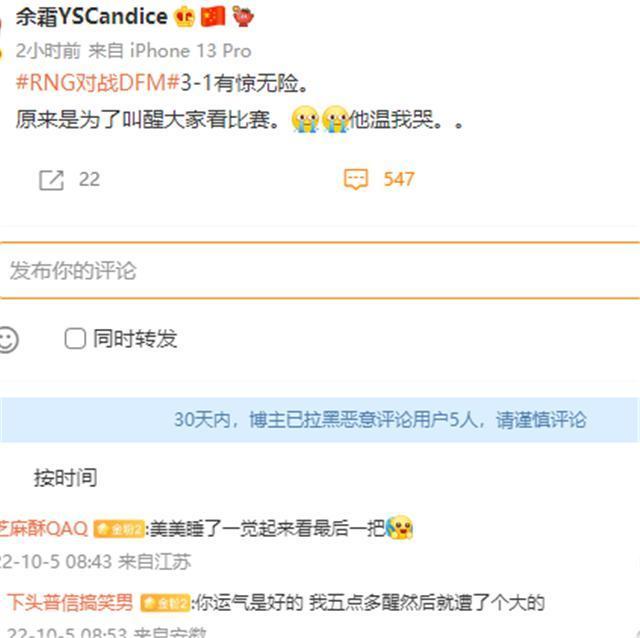
Task: Open the comments bubble icon
Action: tap(356, 180)
